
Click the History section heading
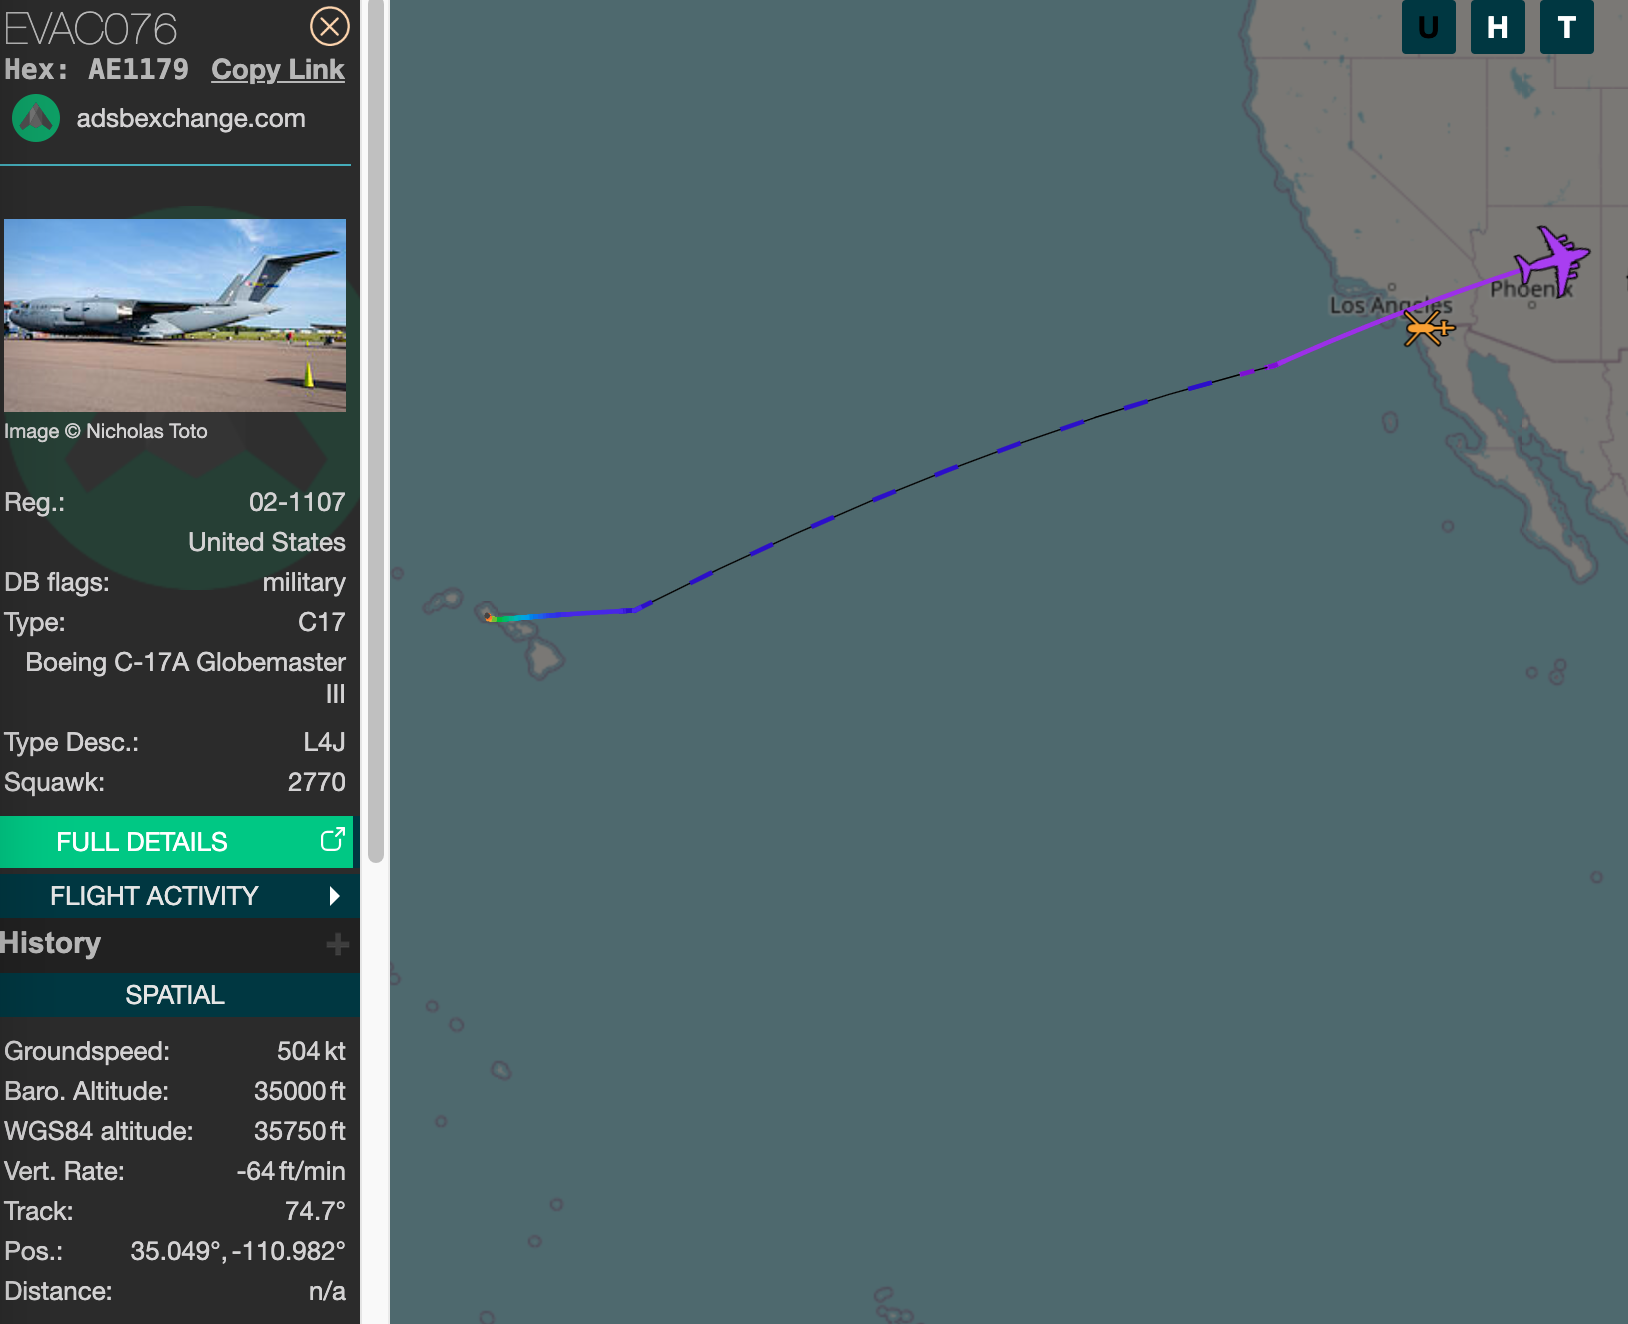[50, 943]
